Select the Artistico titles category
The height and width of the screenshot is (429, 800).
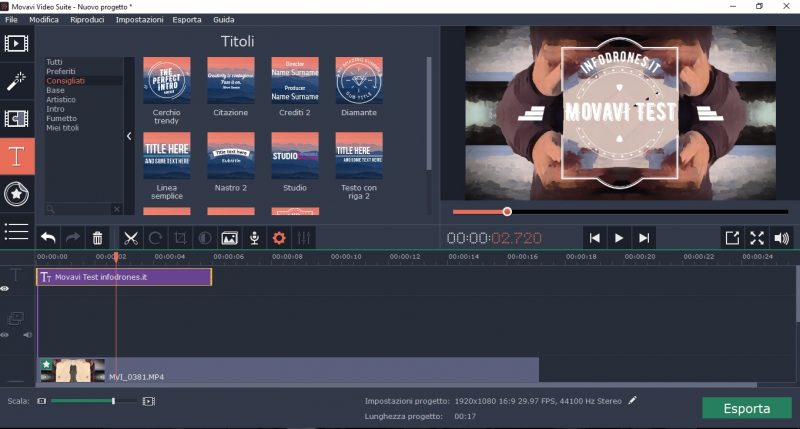coord(61,99)
